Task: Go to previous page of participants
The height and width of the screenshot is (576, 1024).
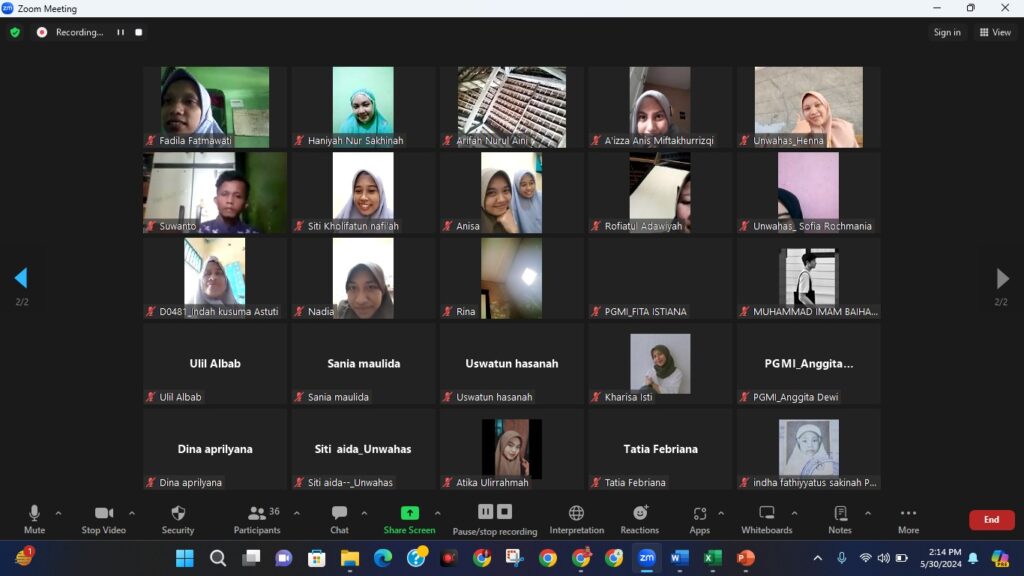Action: (x=21, y=278)
